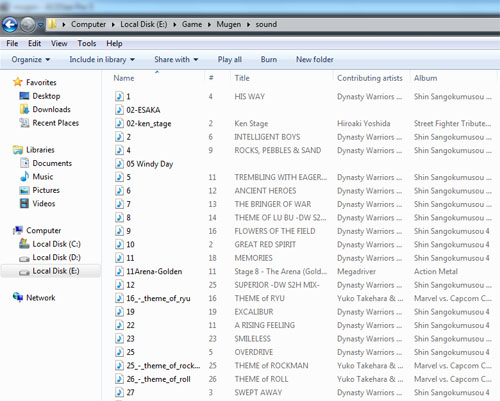Viewport: 500px width, 401px height.
Task: Click the Downloads folder icon
Action: (24, 109)
